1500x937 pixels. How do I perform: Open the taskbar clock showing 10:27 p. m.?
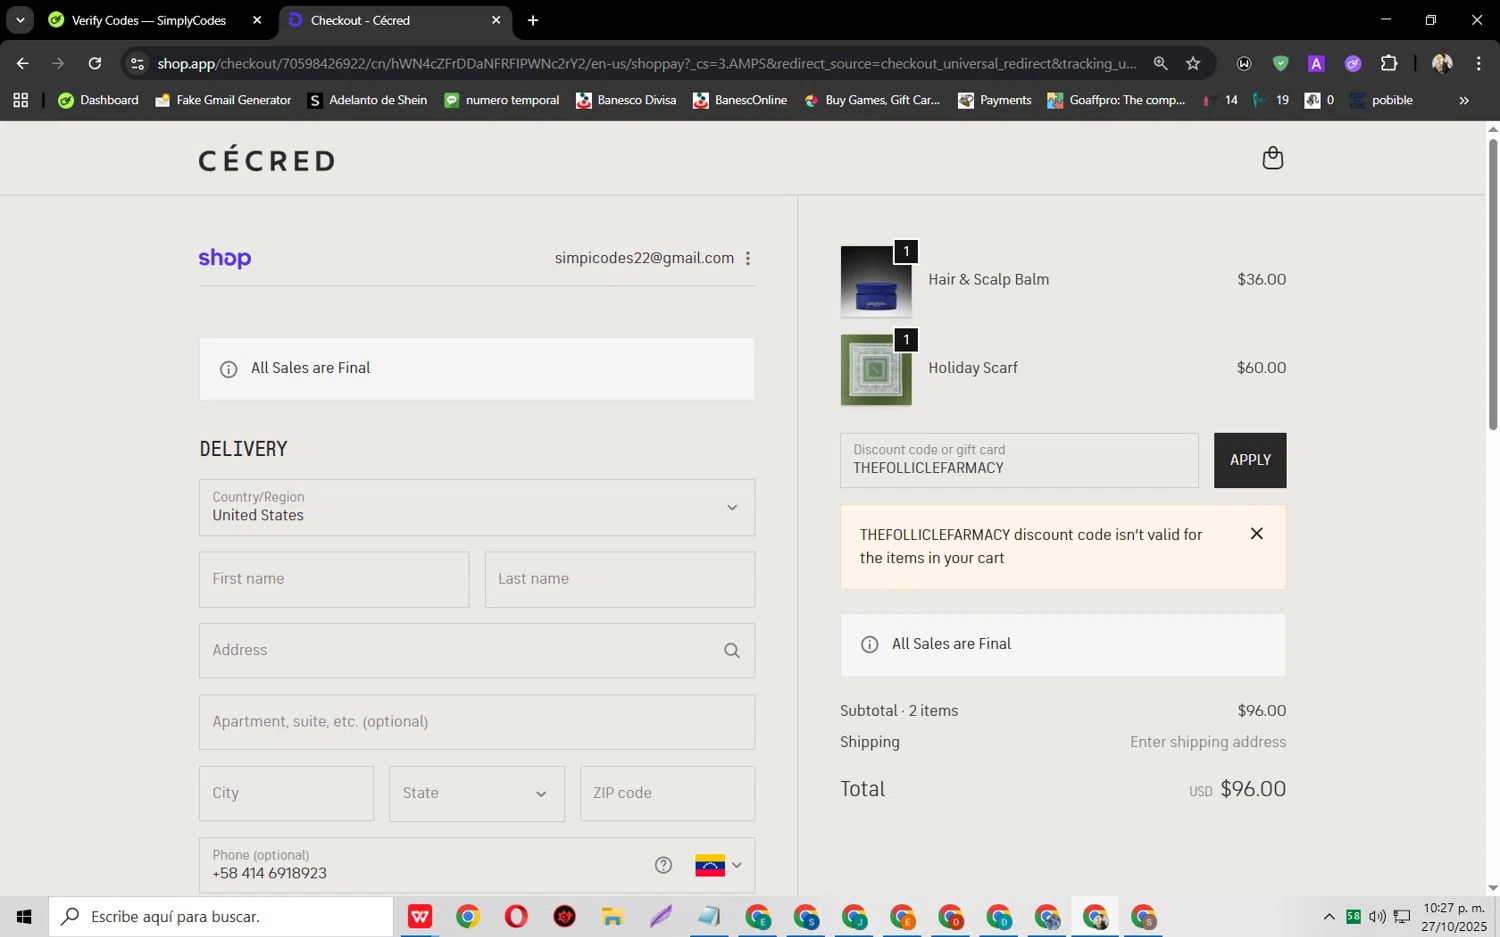point(1454,916)
